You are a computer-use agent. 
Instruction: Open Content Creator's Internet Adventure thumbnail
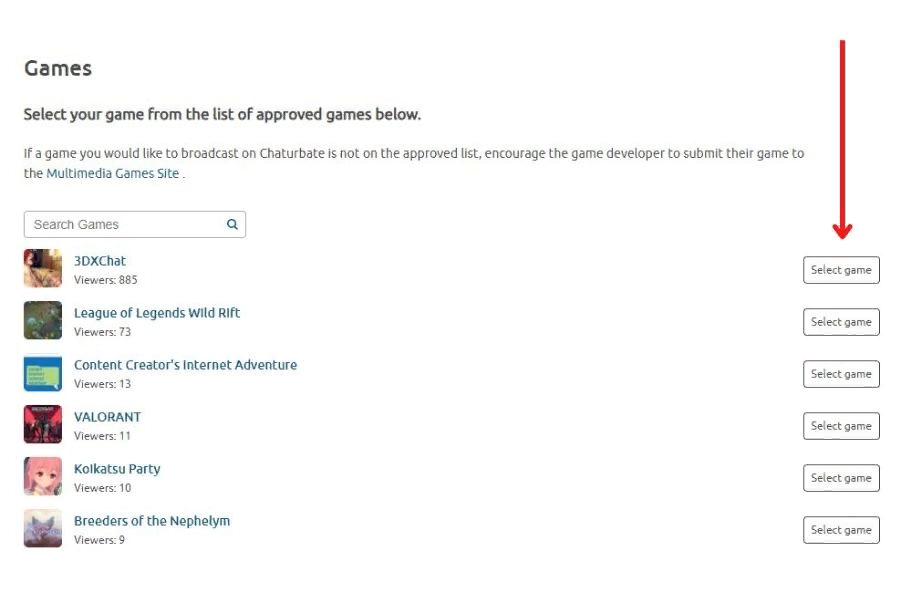43,373
